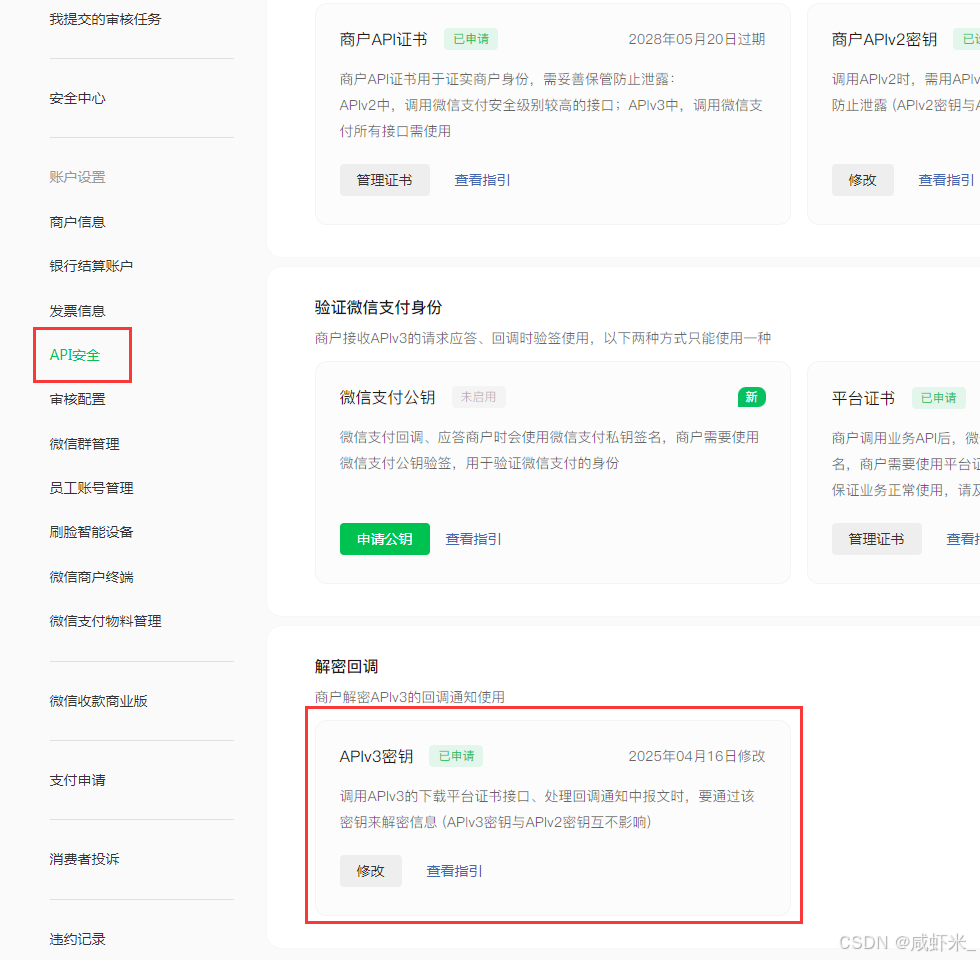
Task: Open 查看指引 link for 商户API证书
Action: click(482, 180)
